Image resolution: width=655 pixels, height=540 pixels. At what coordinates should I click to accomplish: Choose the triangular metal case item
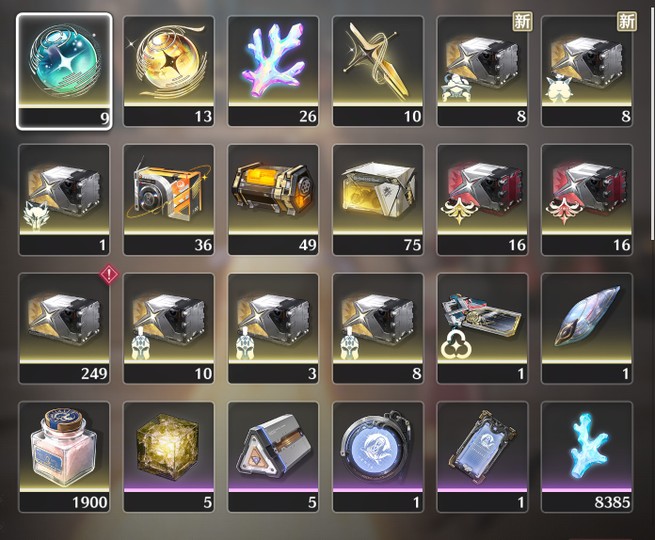coord(273,457)
